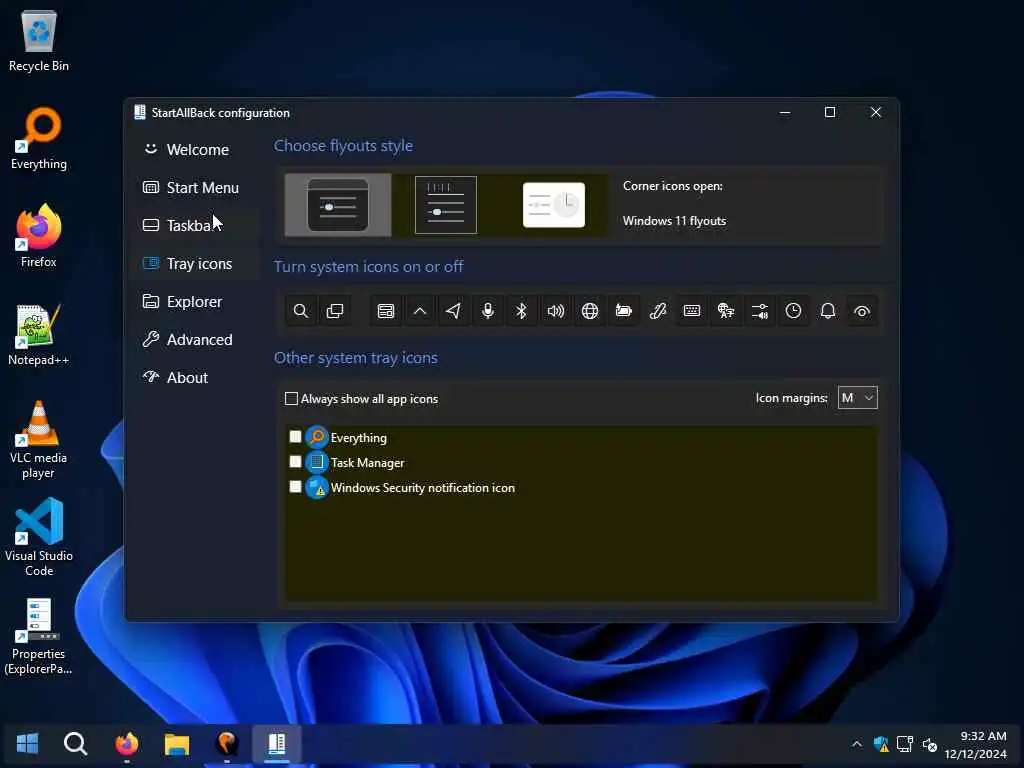Toggle the Touch keyboard system icon
Viewport: 1024px width, 768px height.
pos(692,311)
